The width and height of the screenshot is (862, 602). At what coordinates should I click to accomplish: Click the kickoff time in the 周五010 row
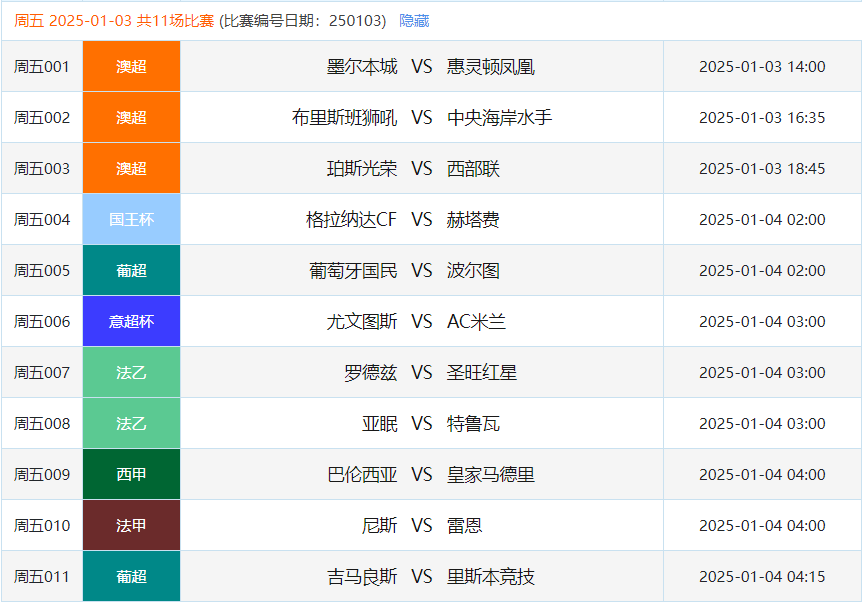[762, 526]
